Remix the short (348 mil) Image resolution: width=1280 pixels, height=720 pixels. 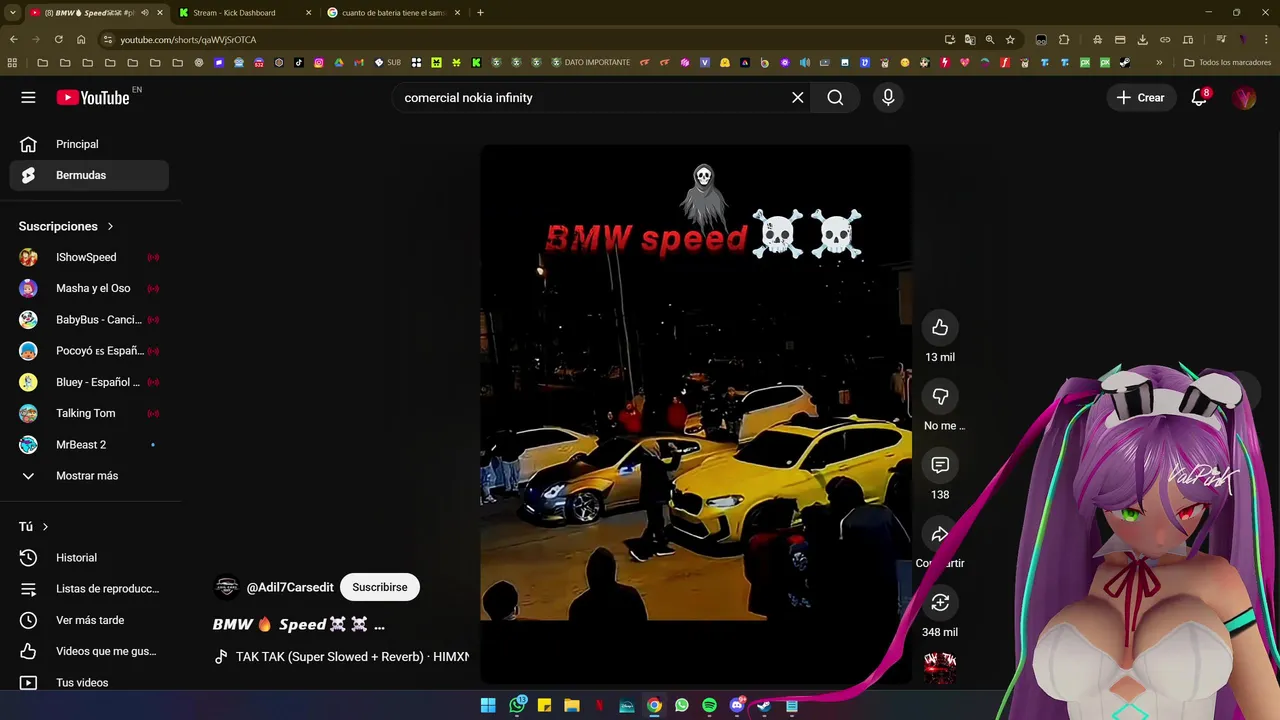pos(940,602)
